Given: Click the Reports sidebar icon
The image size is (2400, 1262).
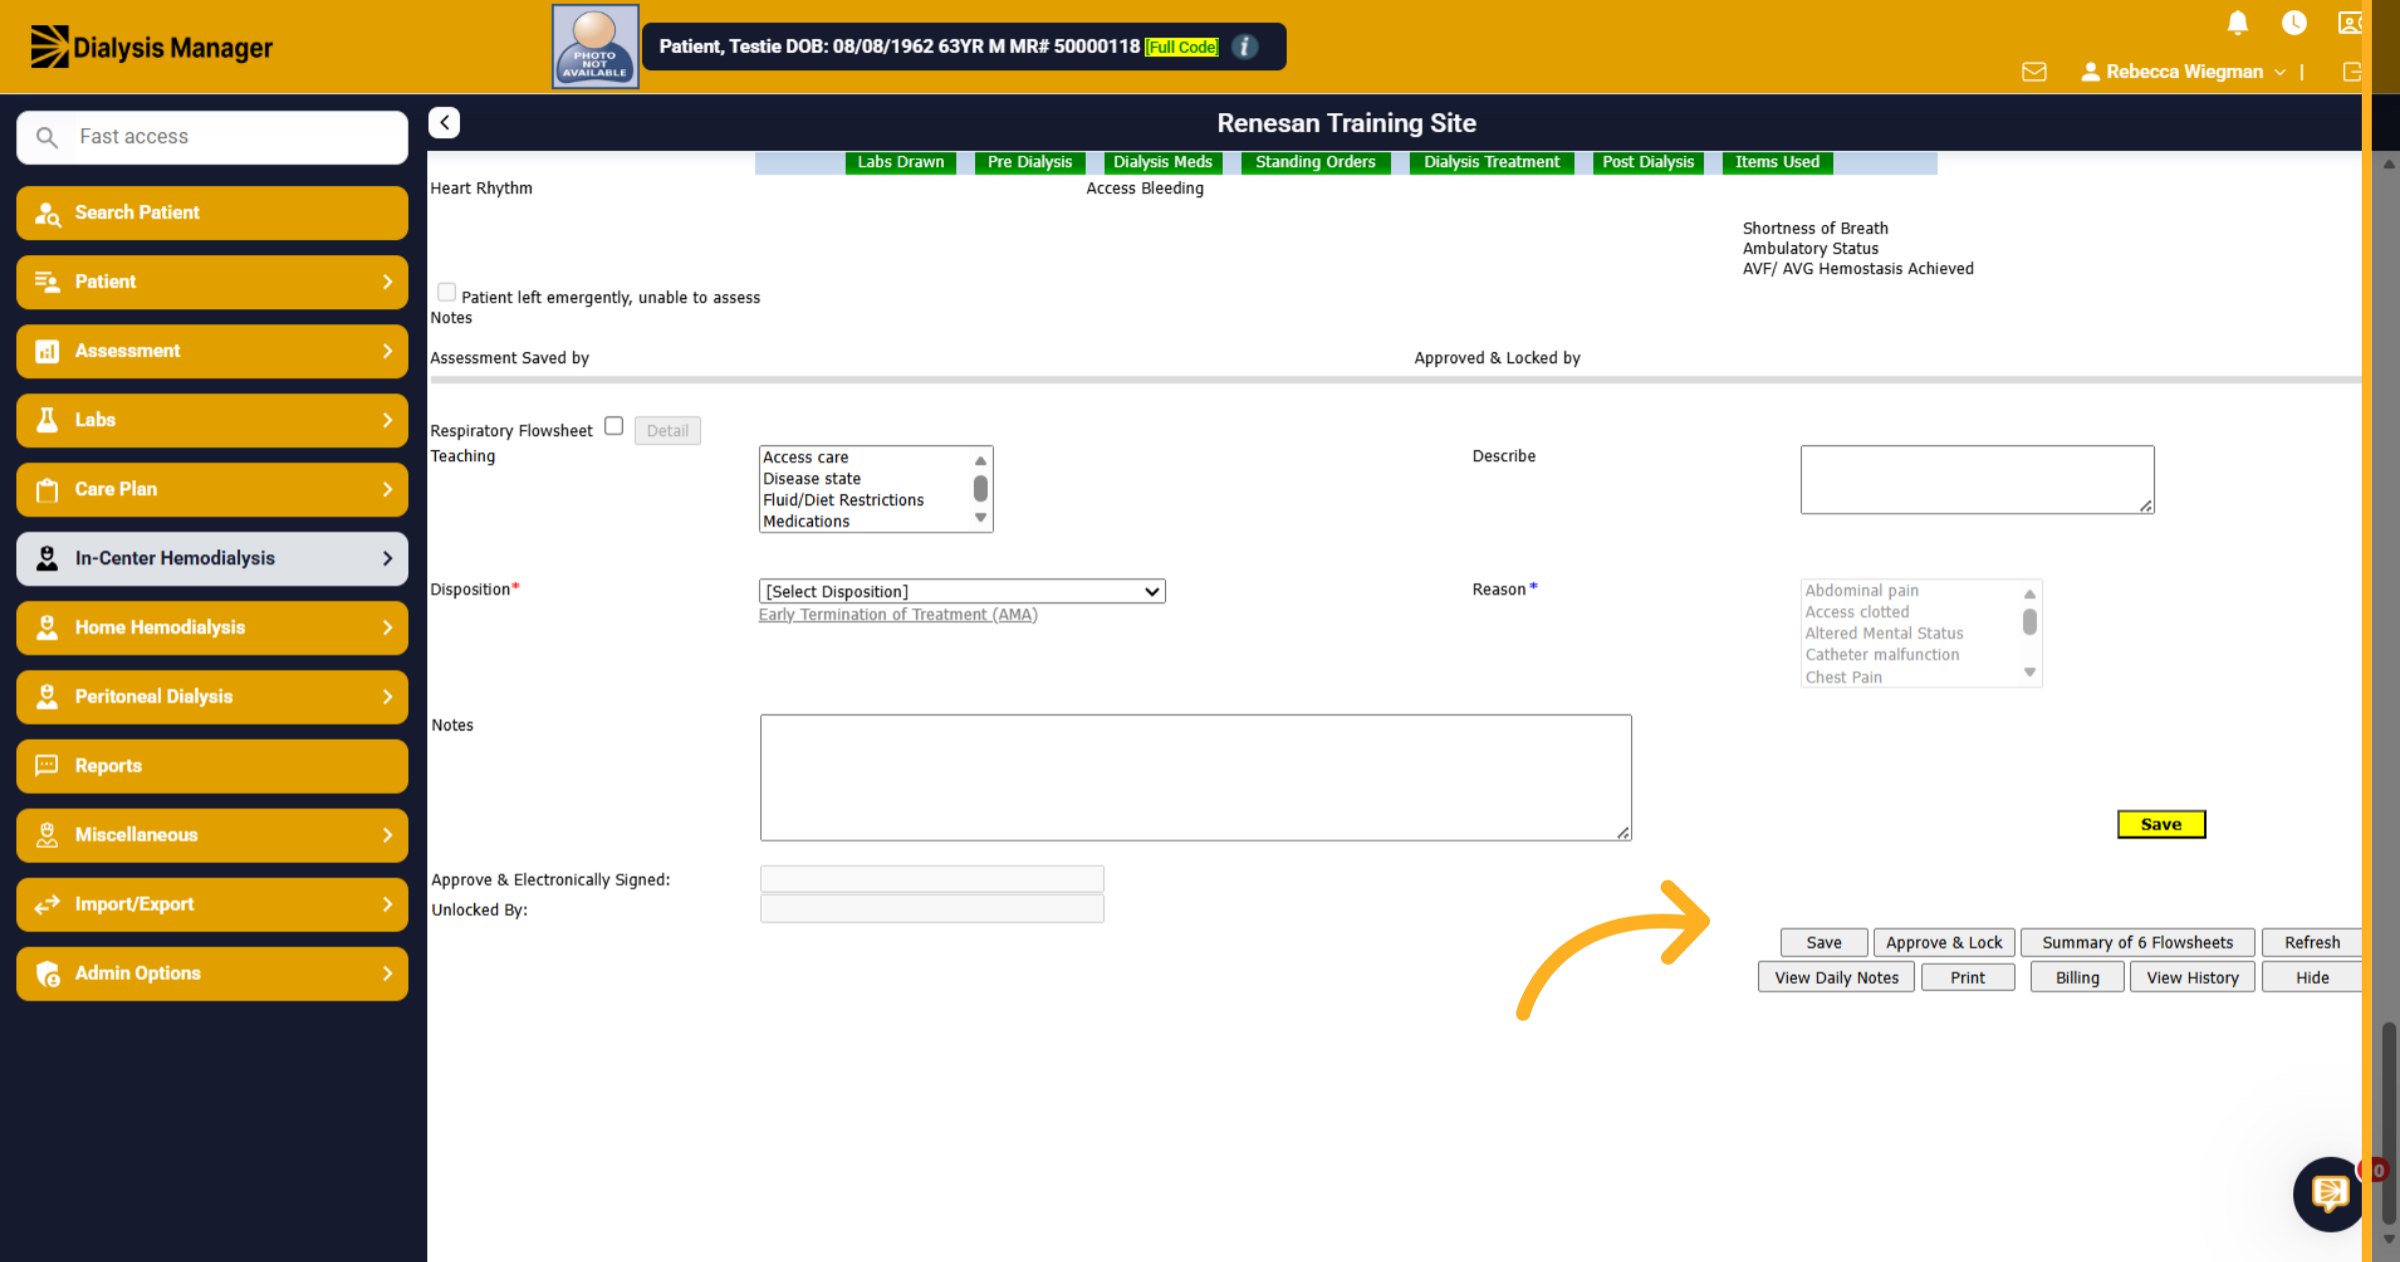Looking at the screenshot, I should click(47, 766).
